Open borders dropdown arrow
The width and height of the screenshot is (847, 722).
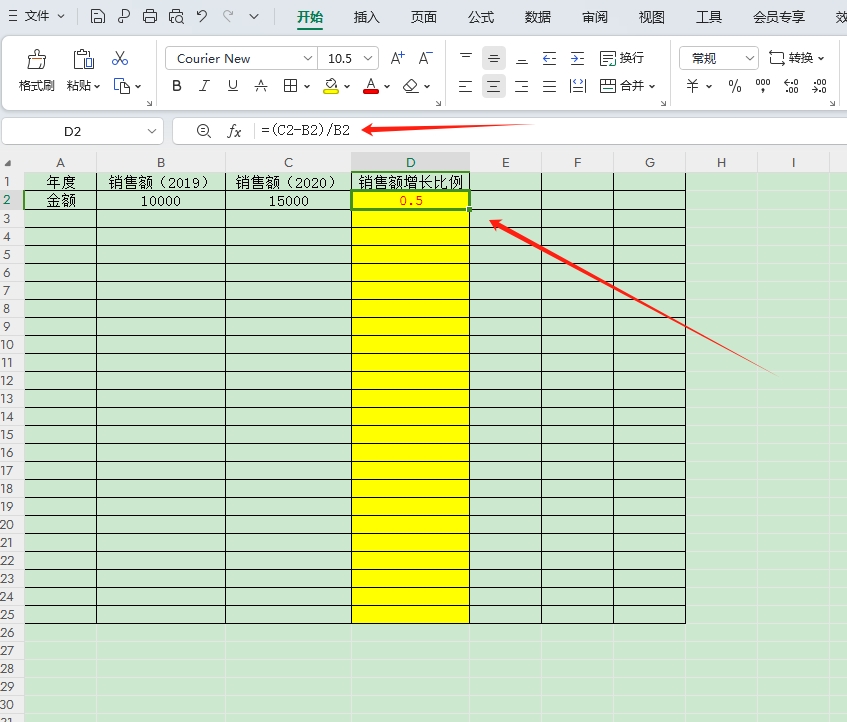(x=307, y=86)
